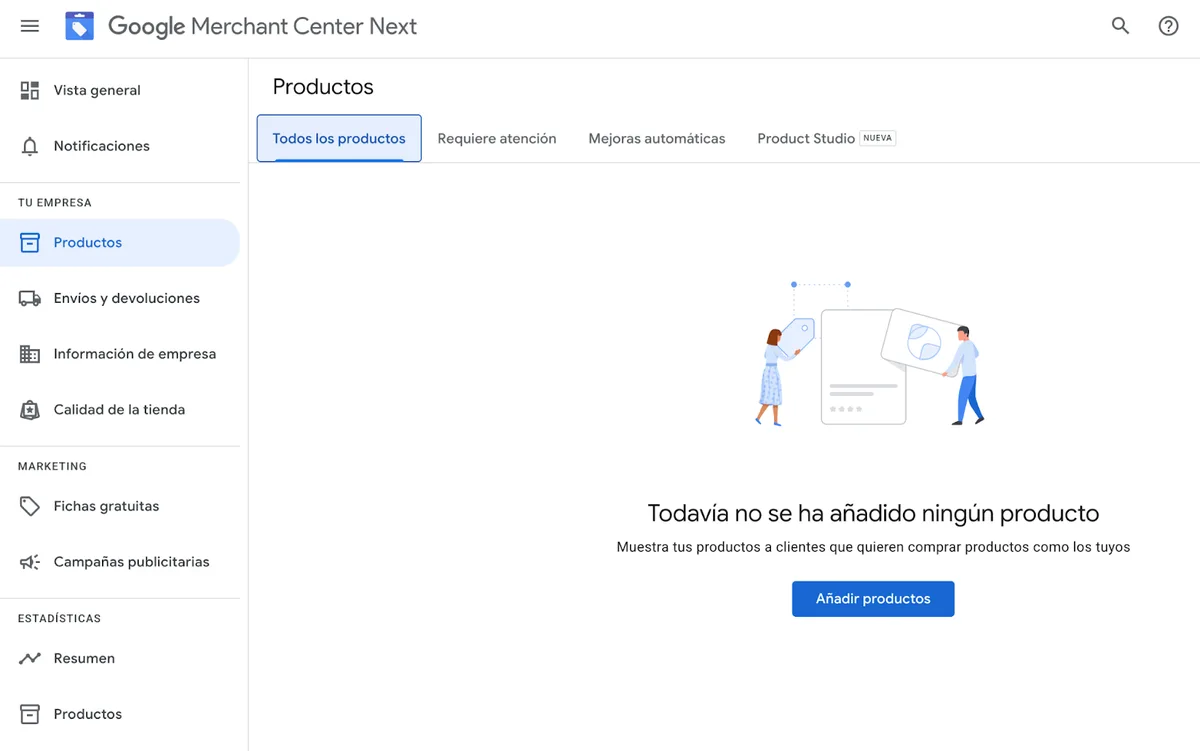Open the search magnifier icon
Image resolution: width=1200 pixels, height=751 pixels.
pyautogui.click(x=1120, y=26)
